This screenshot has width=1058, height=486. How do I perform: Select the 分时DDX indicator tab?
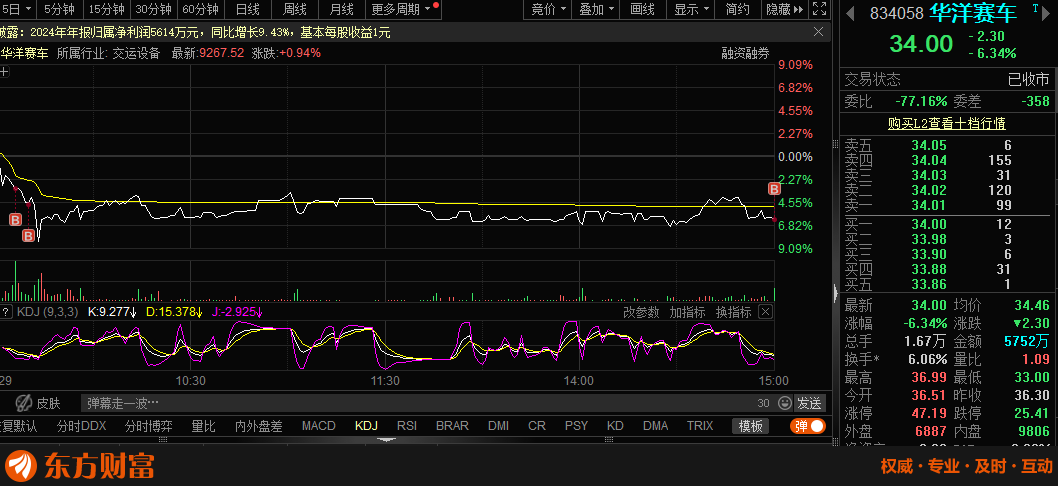pos(82,426)
